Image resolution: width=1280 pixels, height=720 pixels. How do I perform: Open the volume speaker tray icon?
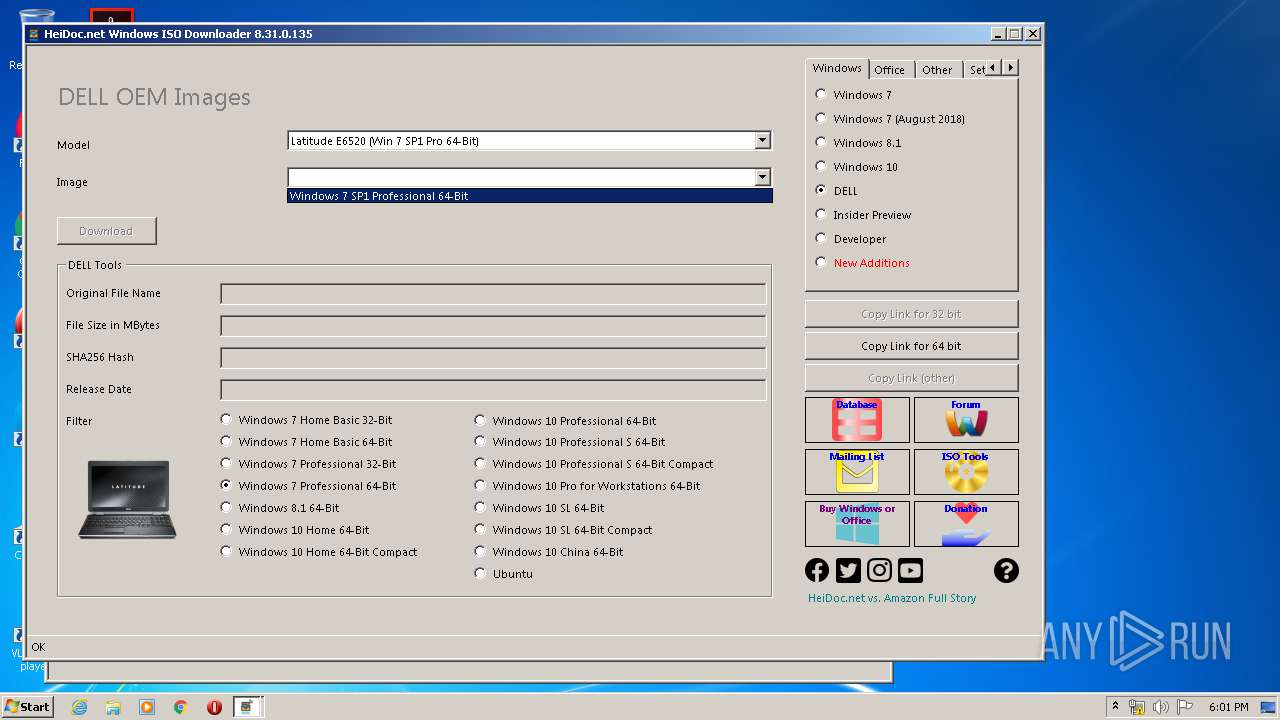pos(1161,707)
